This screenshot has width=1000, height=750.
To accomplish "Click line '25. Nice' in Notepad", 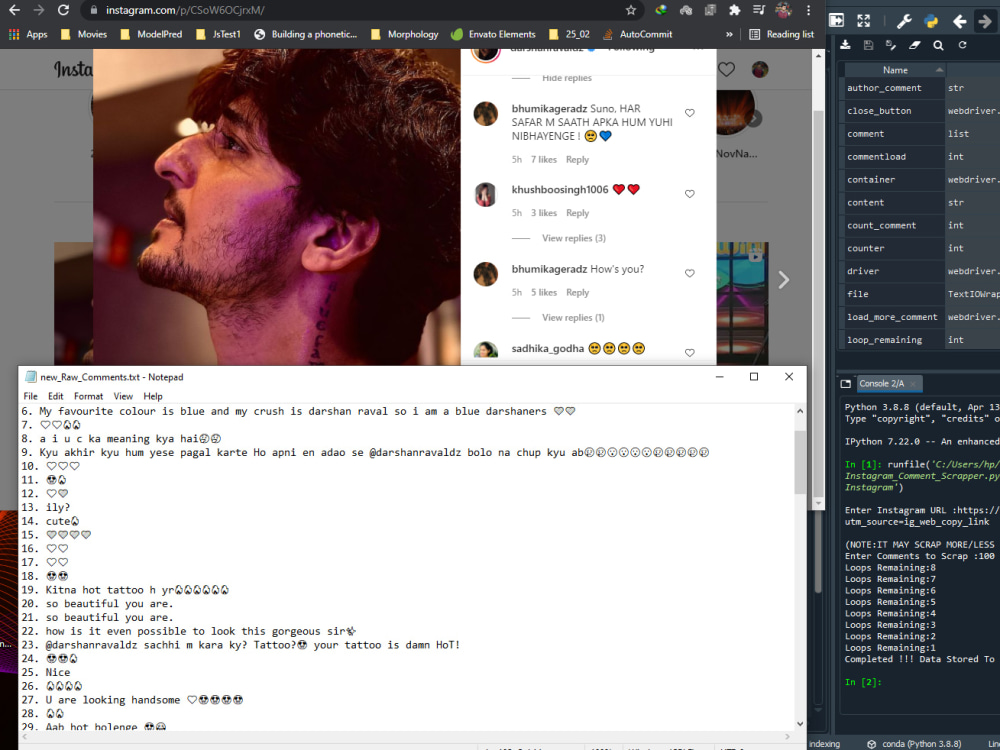I will [45, 672].
